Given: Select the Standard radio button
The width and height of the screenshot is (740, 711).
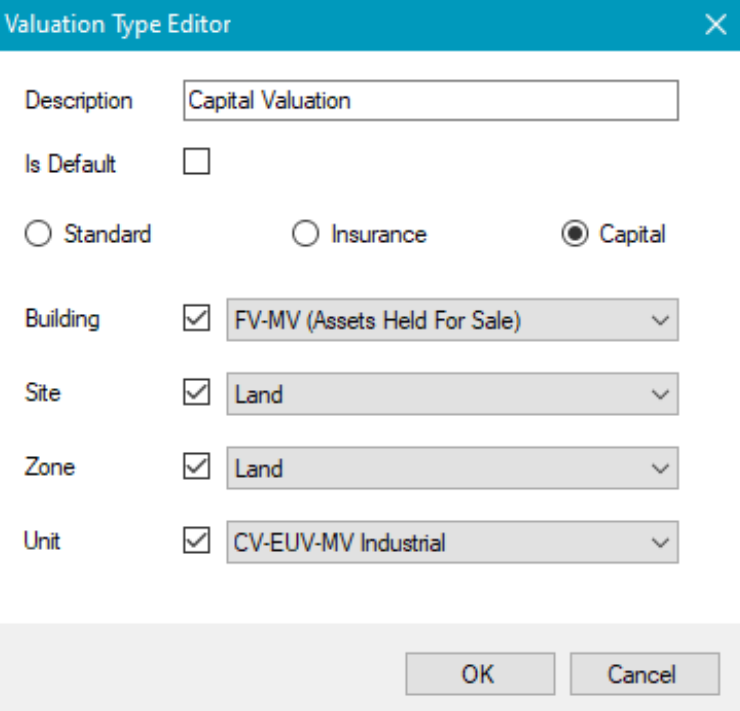Looking at the screenshot, I should coord(40,235).
